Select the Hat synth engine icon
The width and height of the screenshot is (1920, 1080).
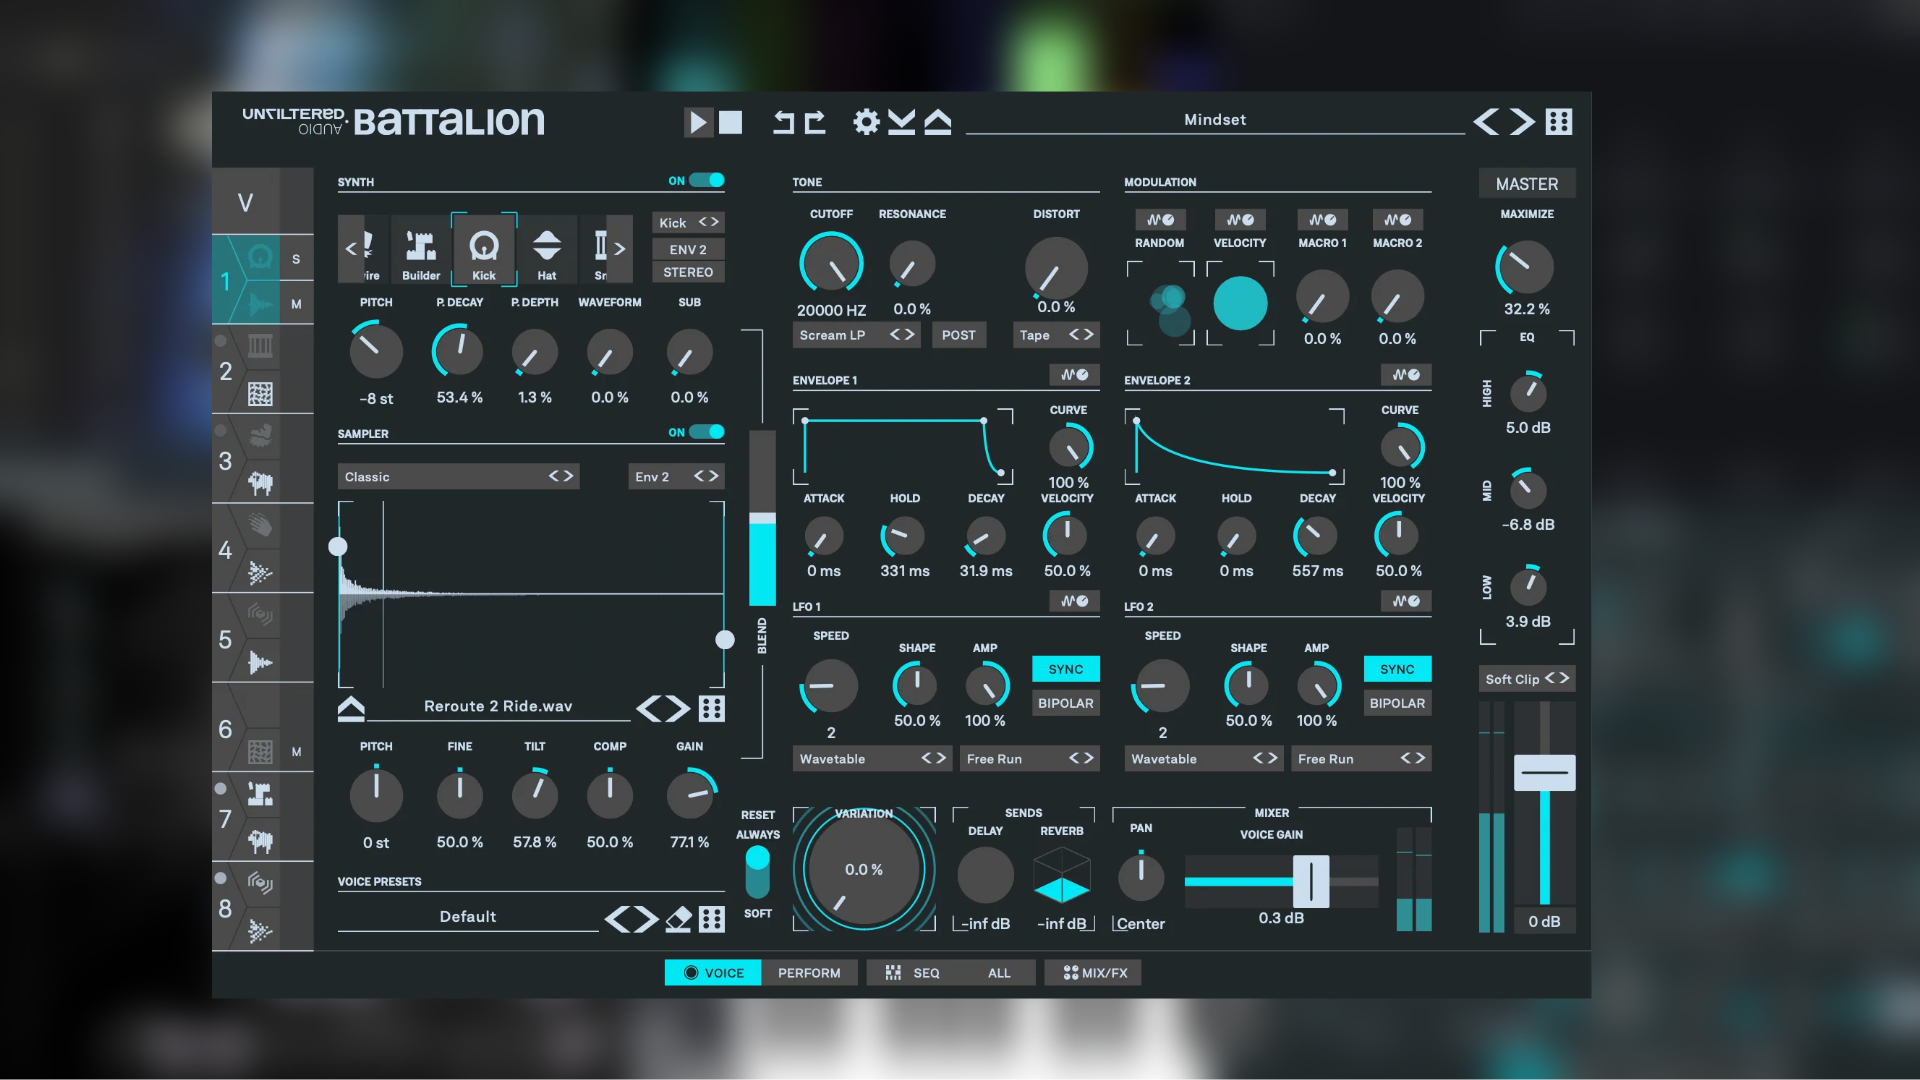546,250
